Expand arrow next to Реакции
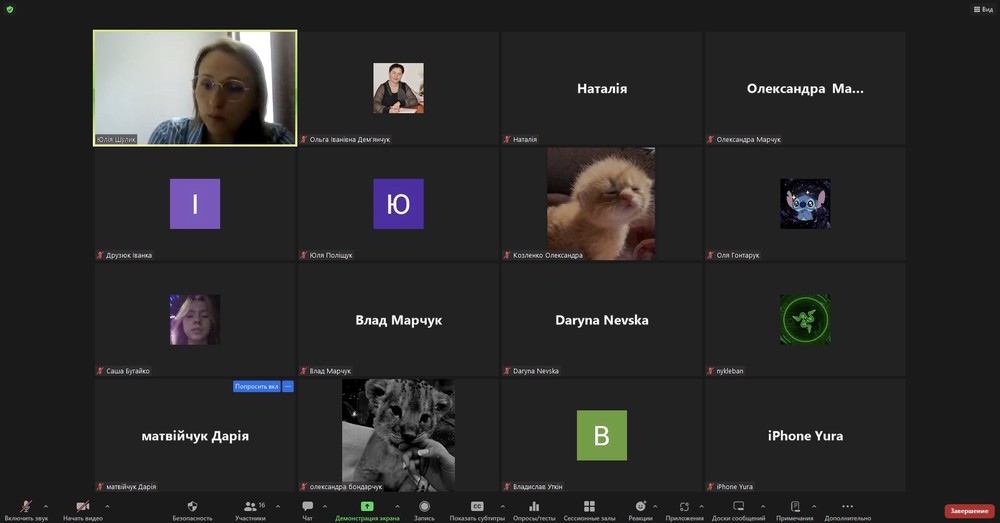The image size is (1000, 523). click(x=655, y=506)
